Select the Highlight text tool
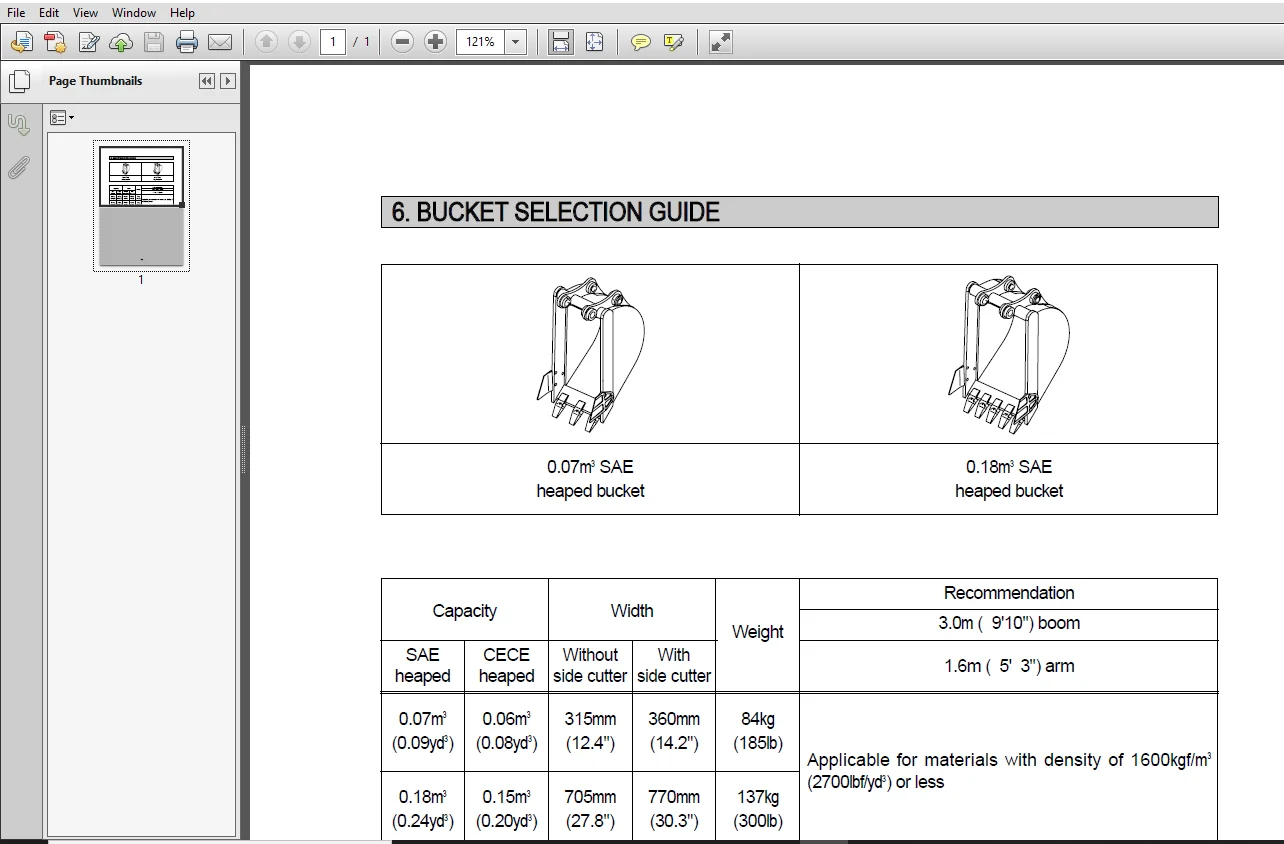Viewport: 1284px width, 844px height. 674,42
